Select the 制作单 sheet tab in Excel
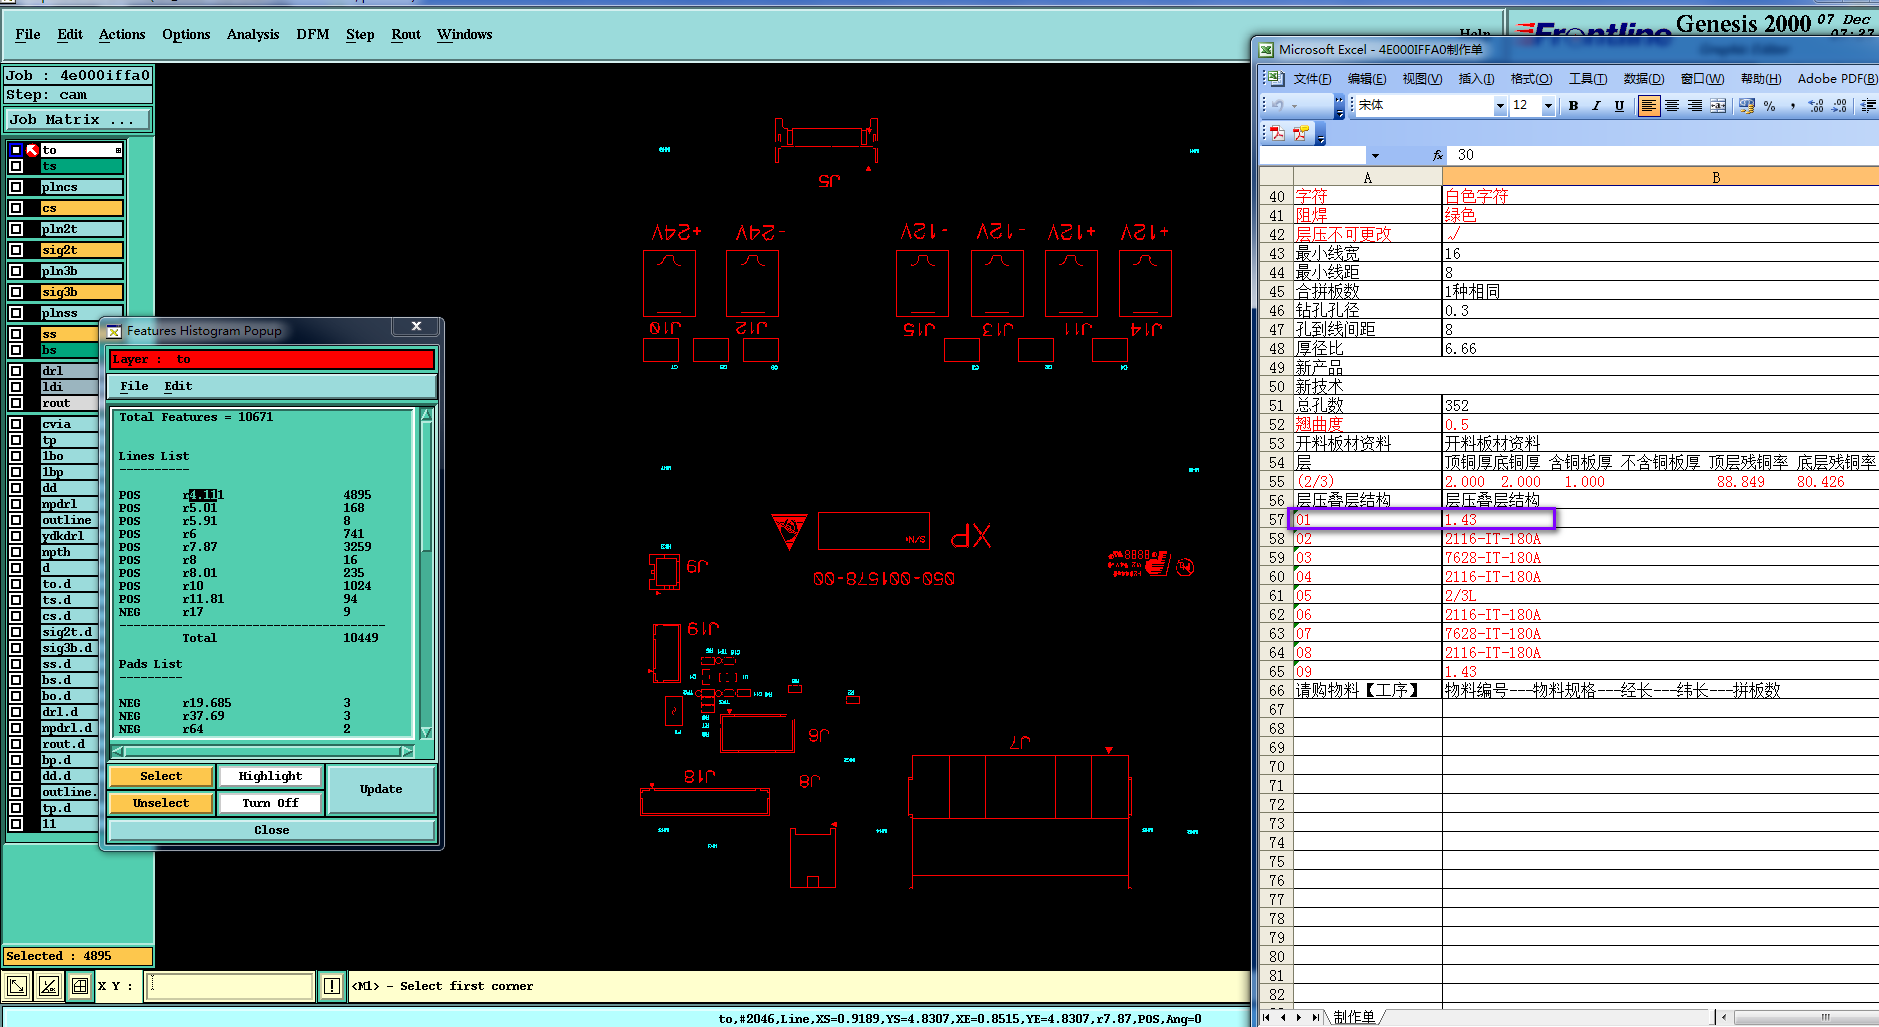 point(1354,1017)
